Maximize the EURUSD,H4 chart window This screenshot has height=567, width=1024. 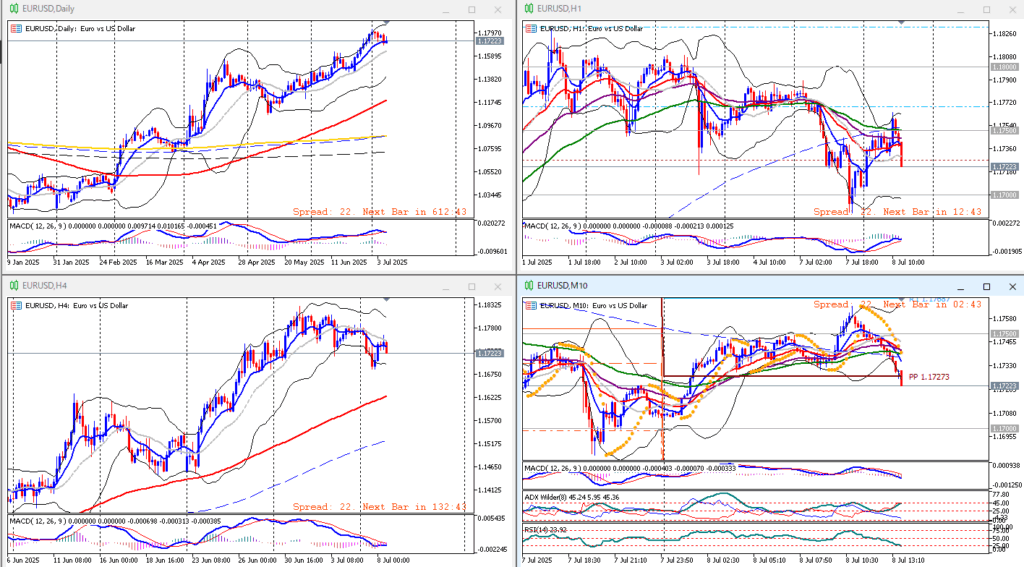(x=472, y=287)
